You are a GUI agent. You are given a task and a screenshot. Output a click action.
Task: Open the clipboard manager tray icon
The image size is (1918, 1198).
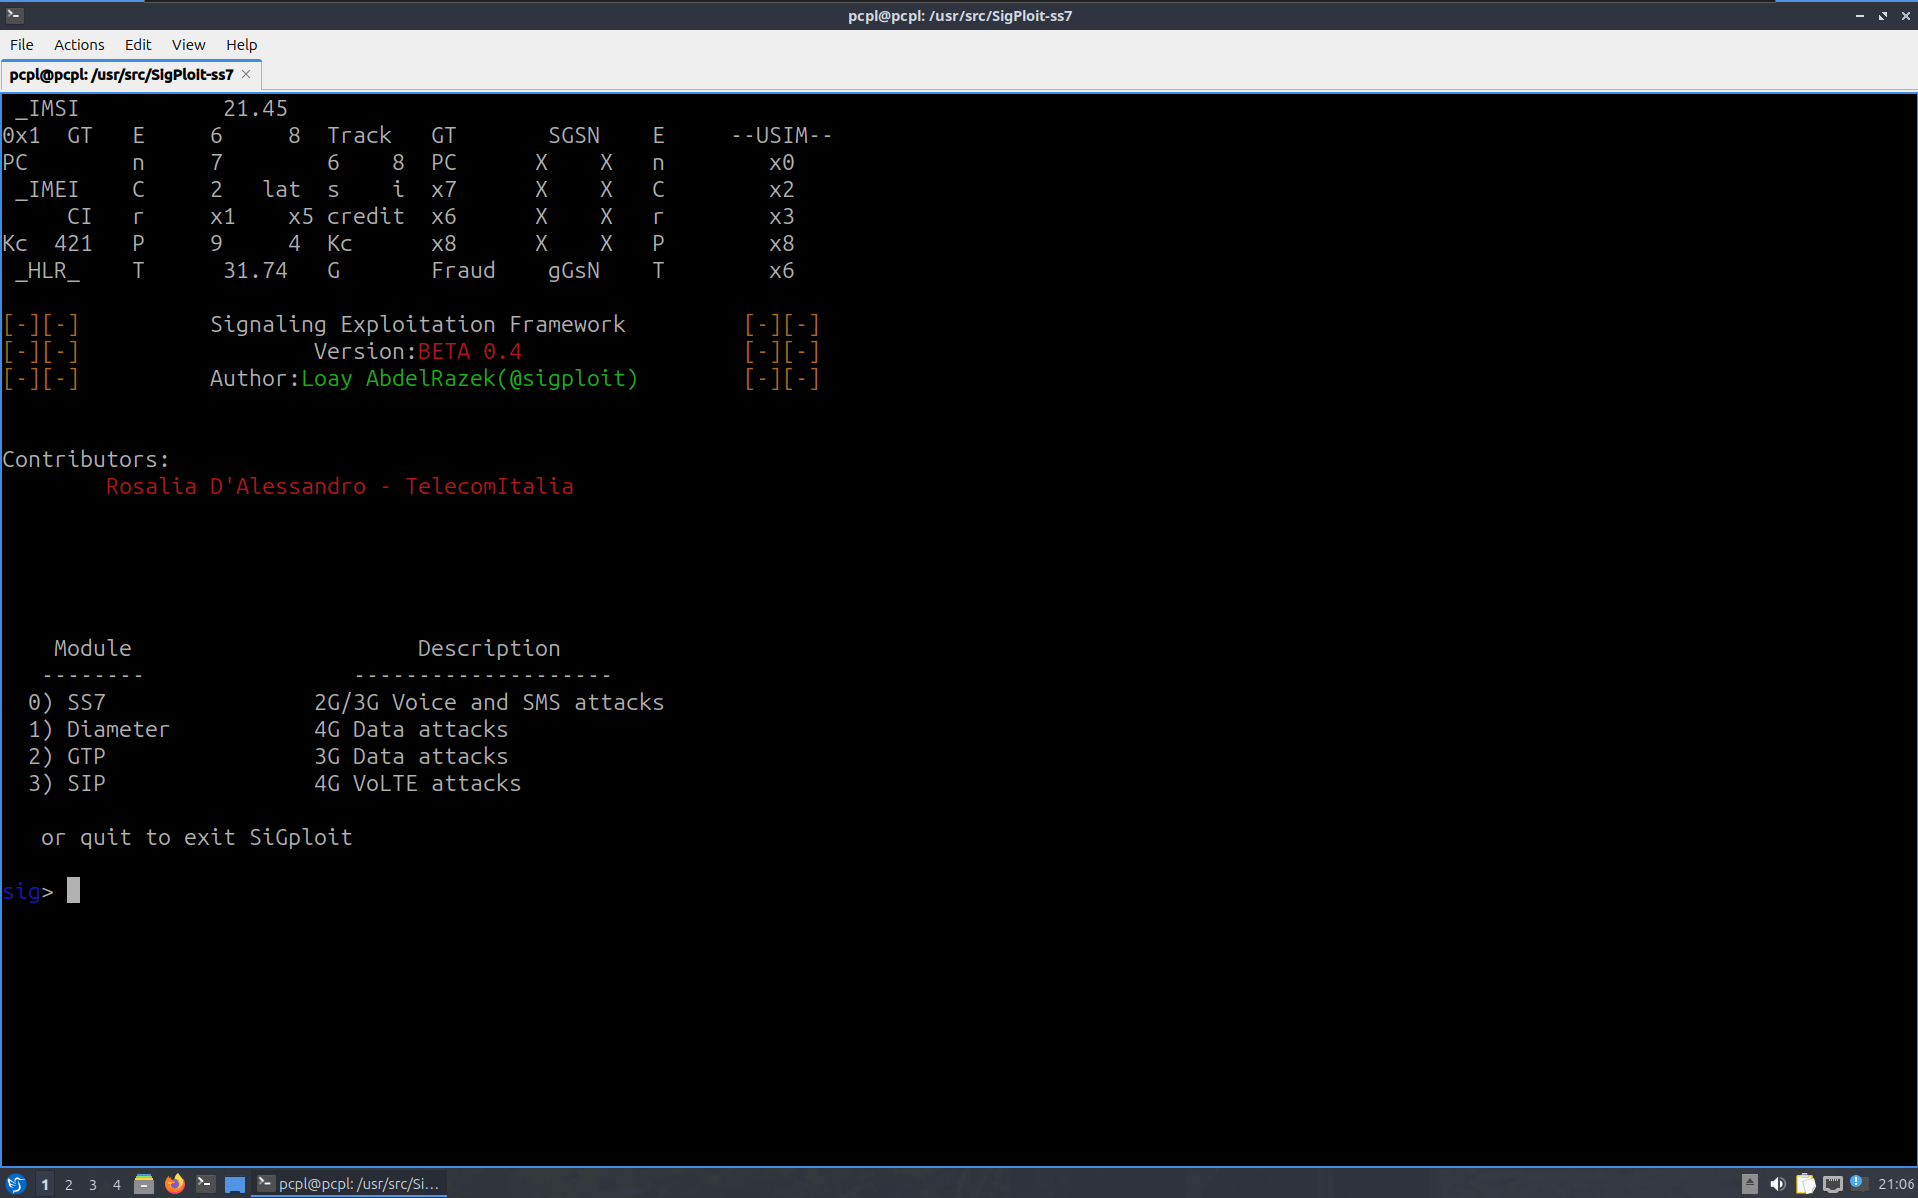point(1805,1184)
